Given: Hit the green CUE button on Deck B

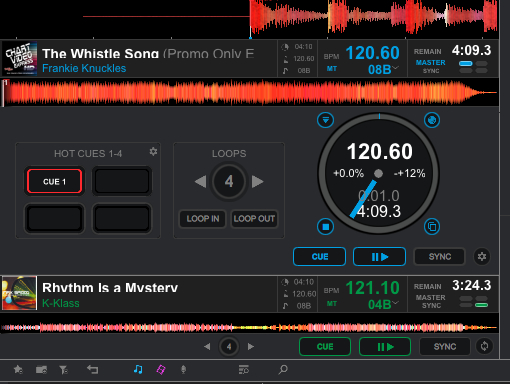Looking at the screenshot, I should (x=325, y=347).
